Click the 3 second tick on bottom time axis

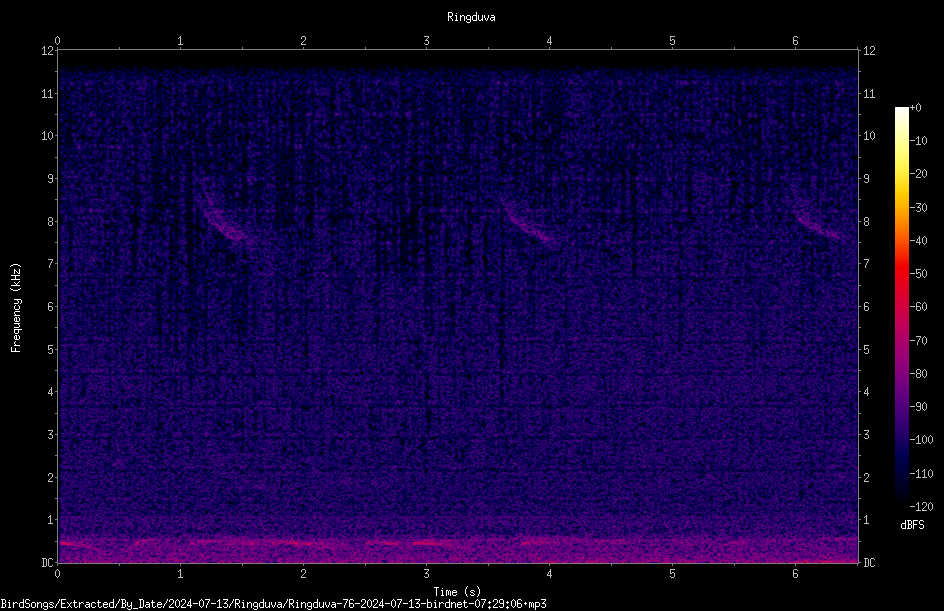[426, 574]
